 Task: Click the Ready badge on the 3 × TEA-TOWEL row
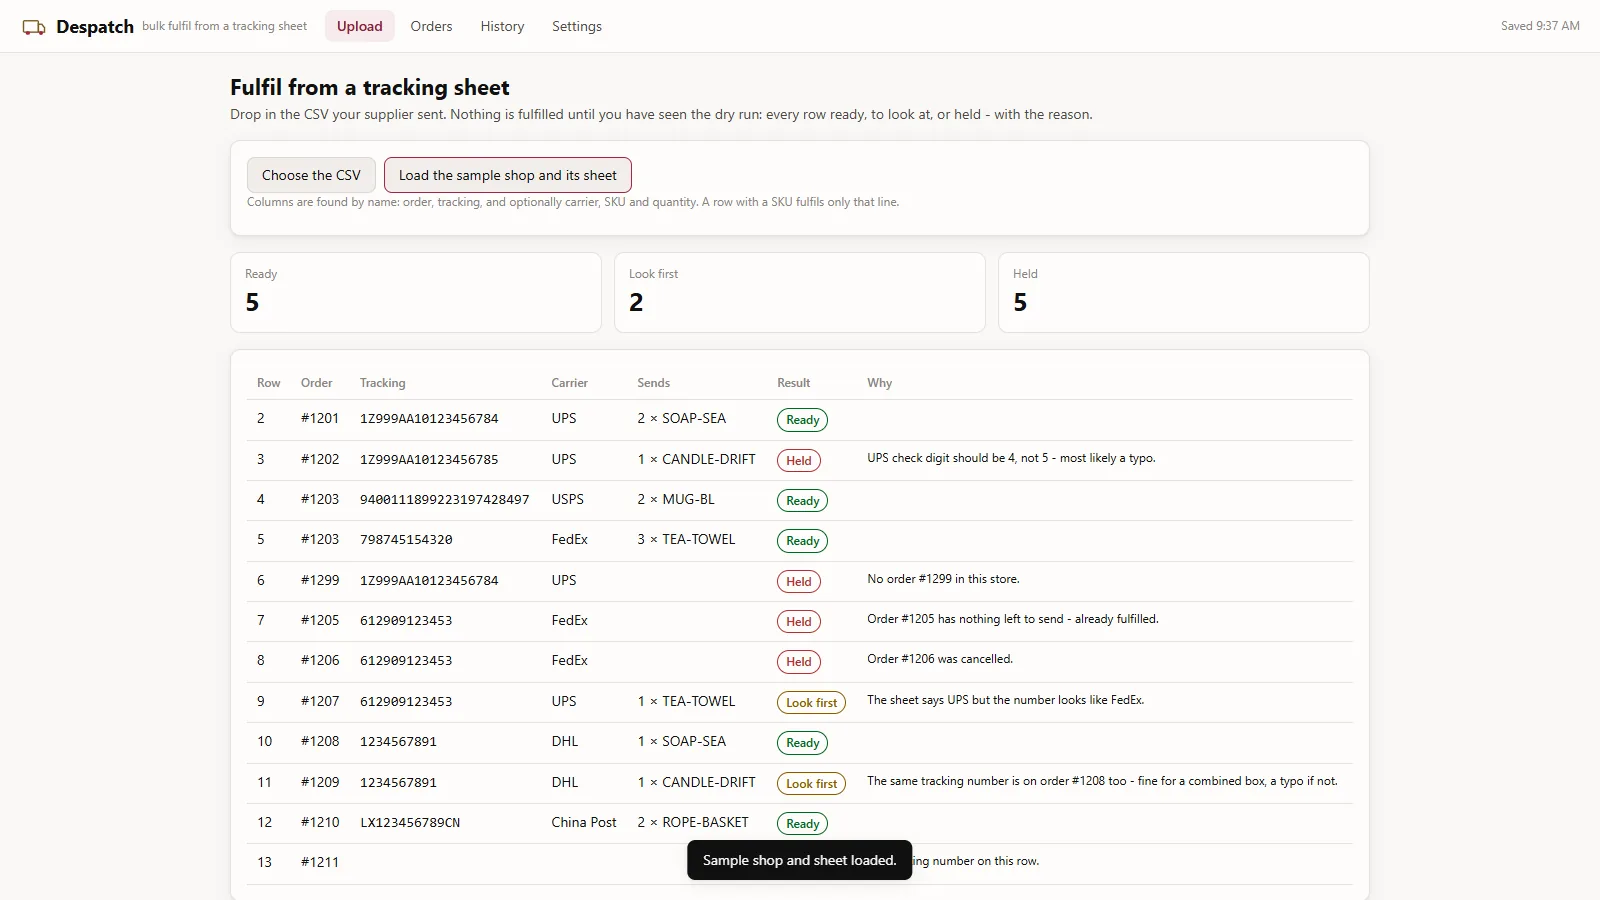802,541
